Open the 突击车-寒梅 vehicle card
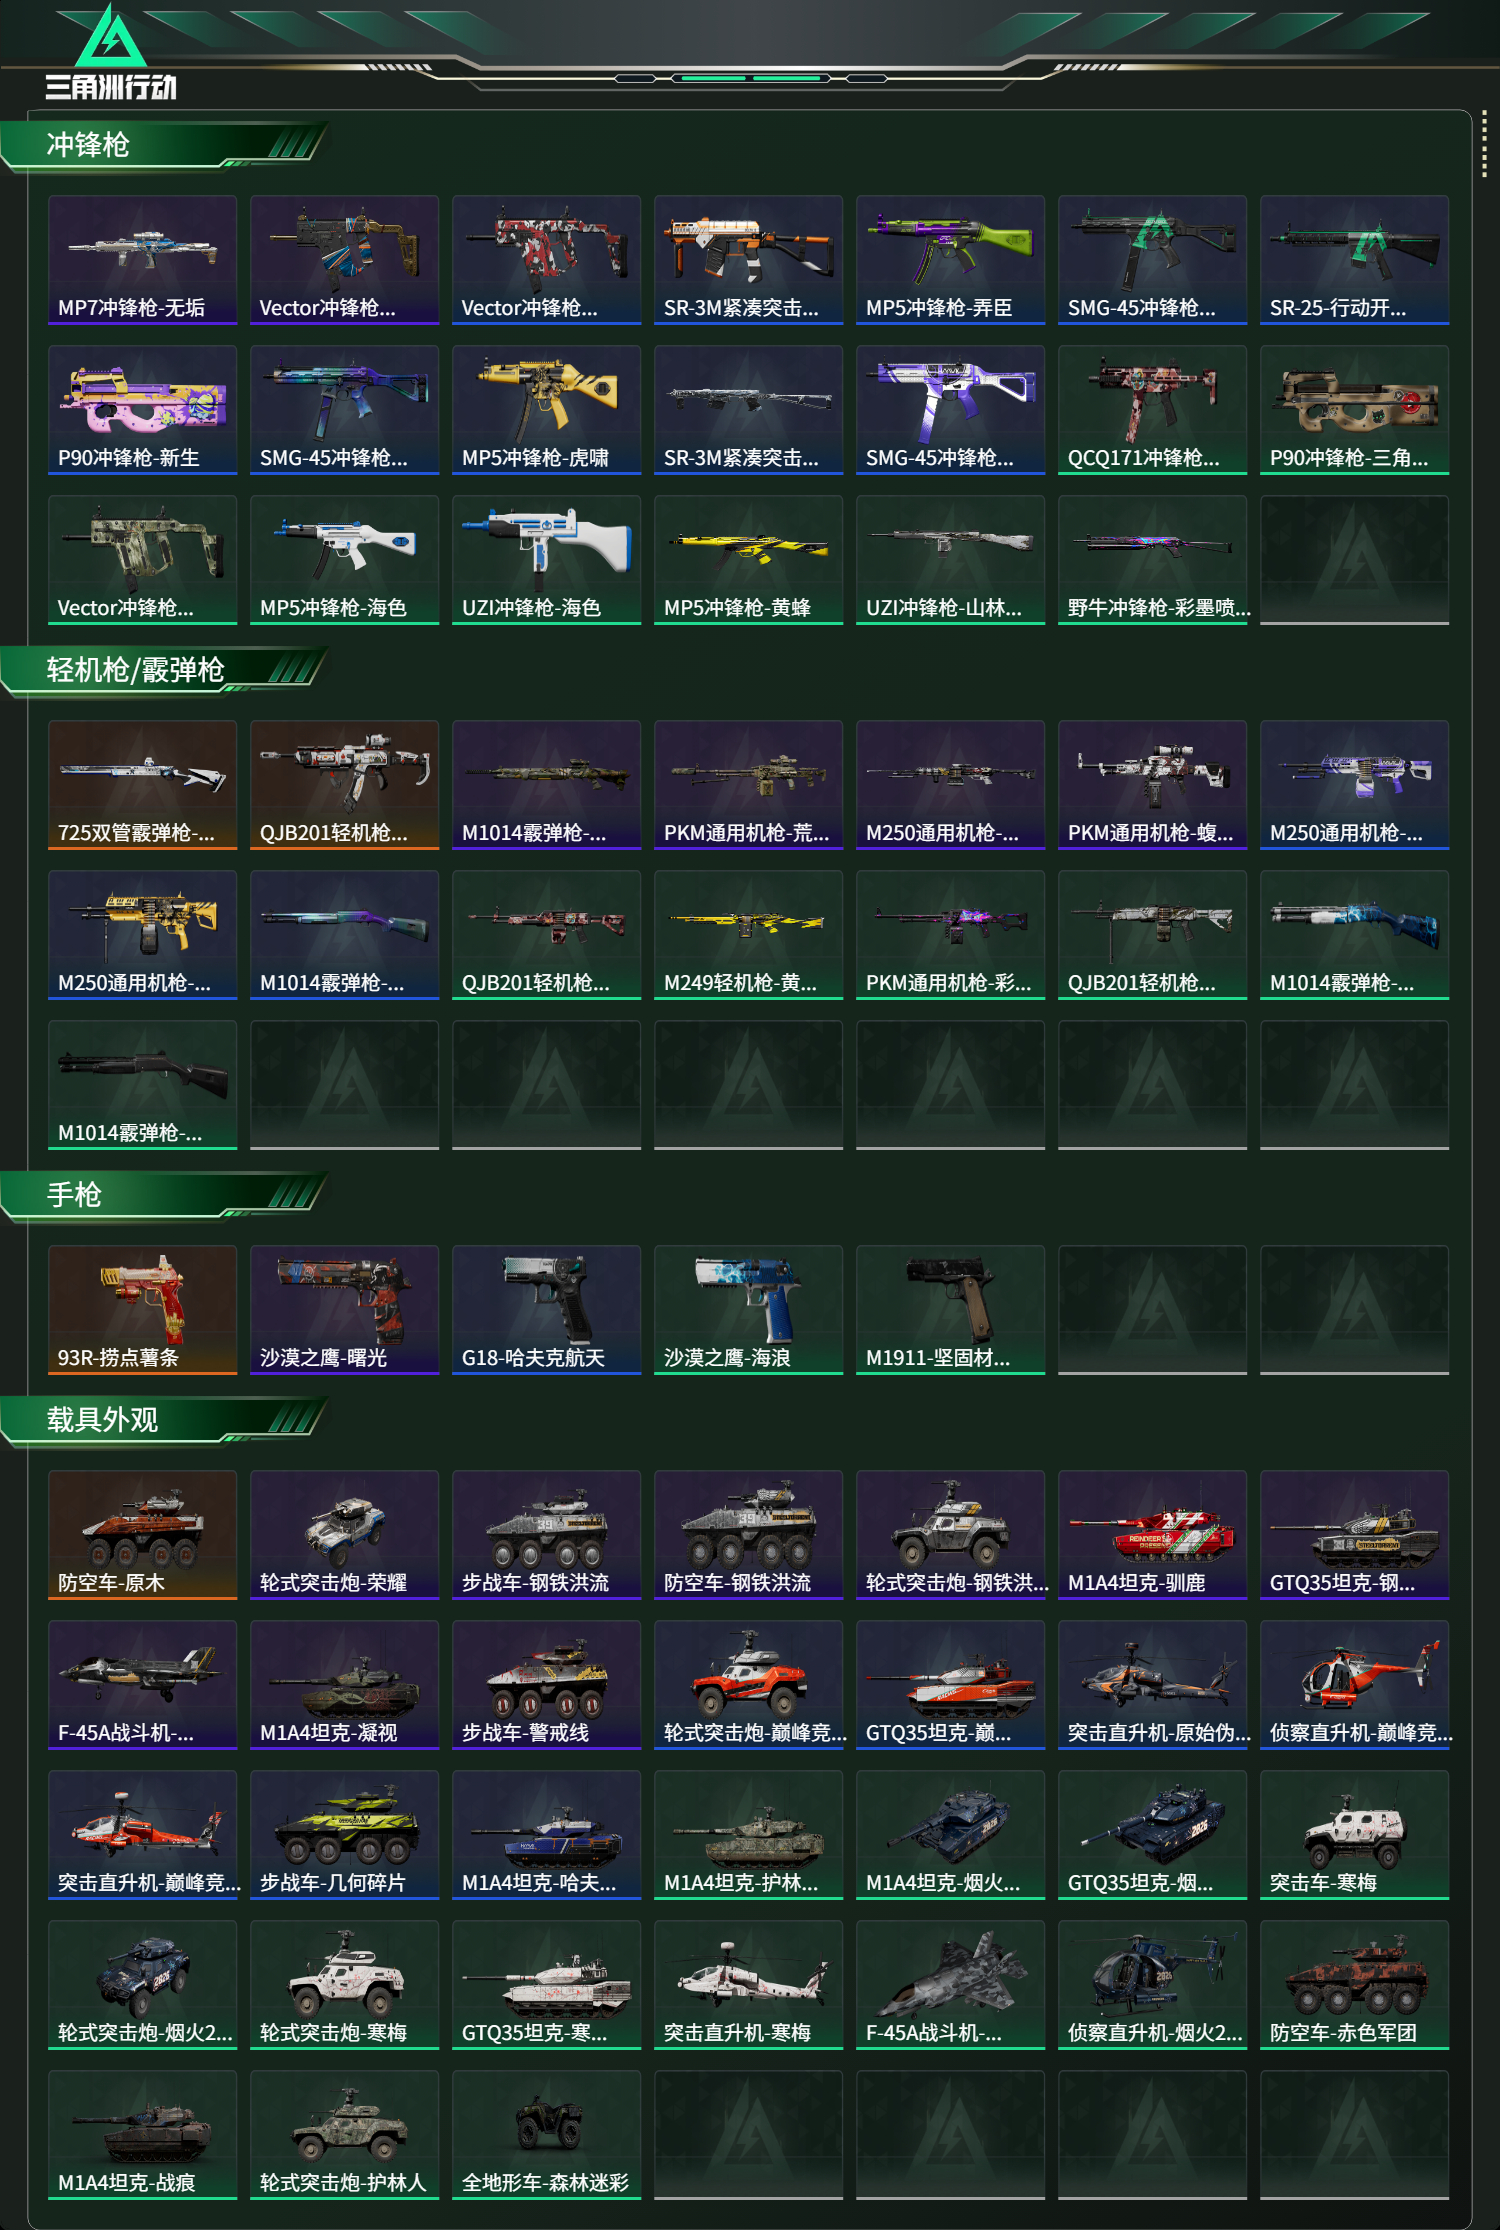The height and width of the screenshot is (2230, 1500). (x=1355, y=1835)
